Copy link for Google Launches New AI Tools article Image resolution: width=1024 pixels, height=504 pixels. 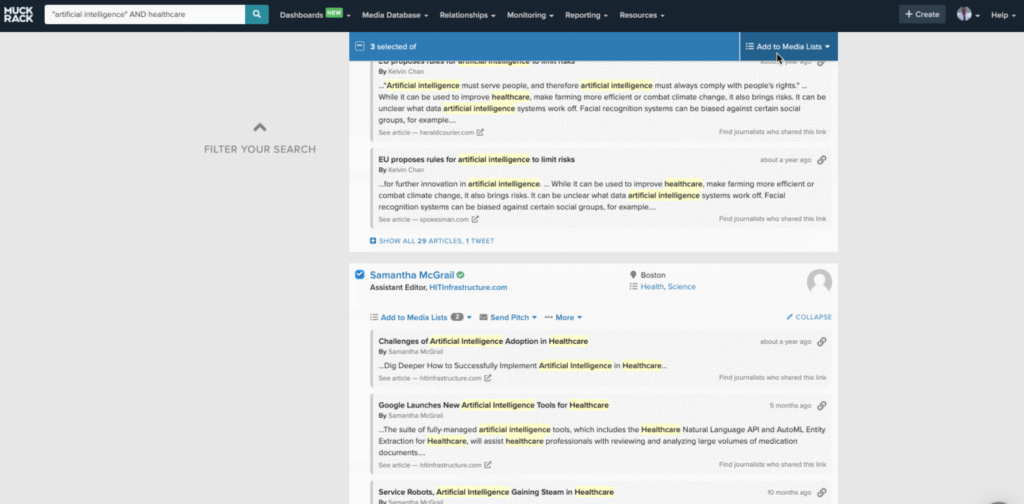[822, 405]
